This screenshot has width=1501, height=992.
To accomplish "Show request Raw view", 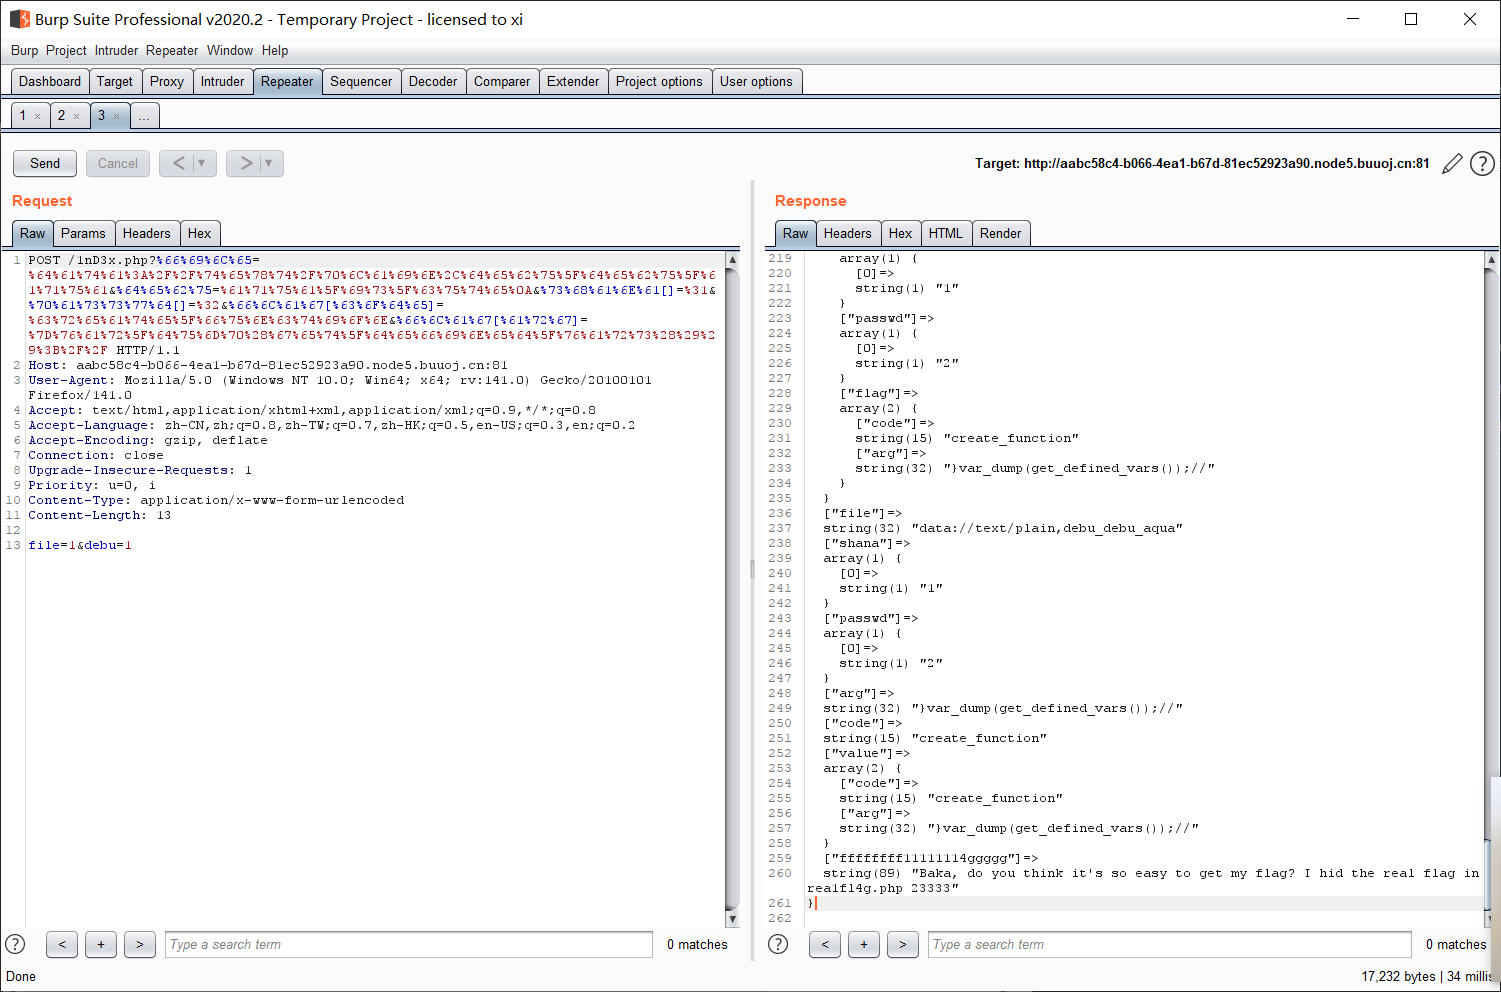I will click(32, 234).
